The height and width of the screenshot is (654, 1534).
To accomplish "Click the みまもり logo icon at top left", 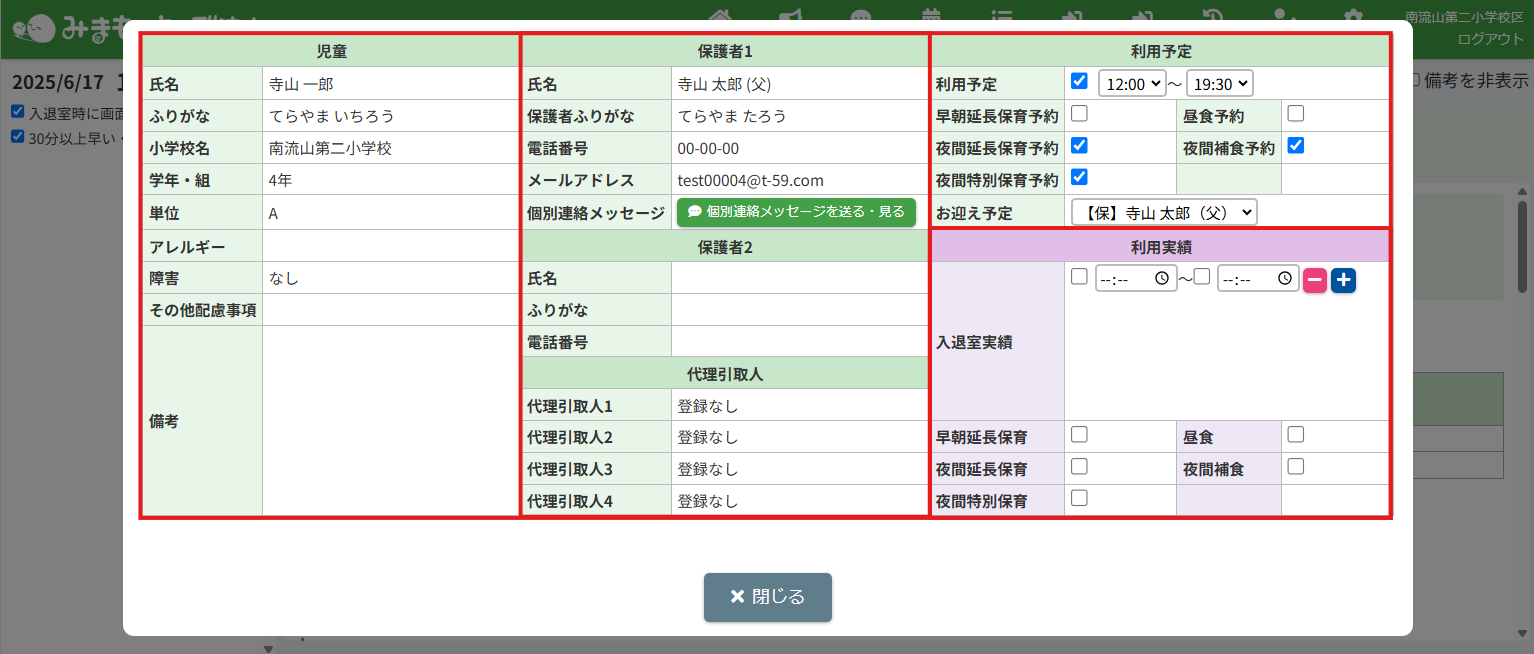I will click(35, 28).
